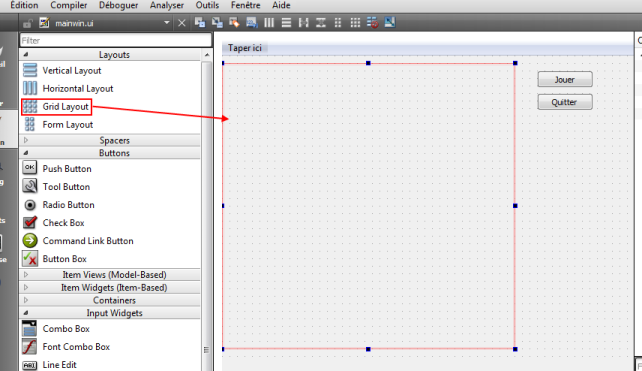Click the widget box vertical scrollbar
This screenshot has width=642, height=371.
[x=207, y=210]
